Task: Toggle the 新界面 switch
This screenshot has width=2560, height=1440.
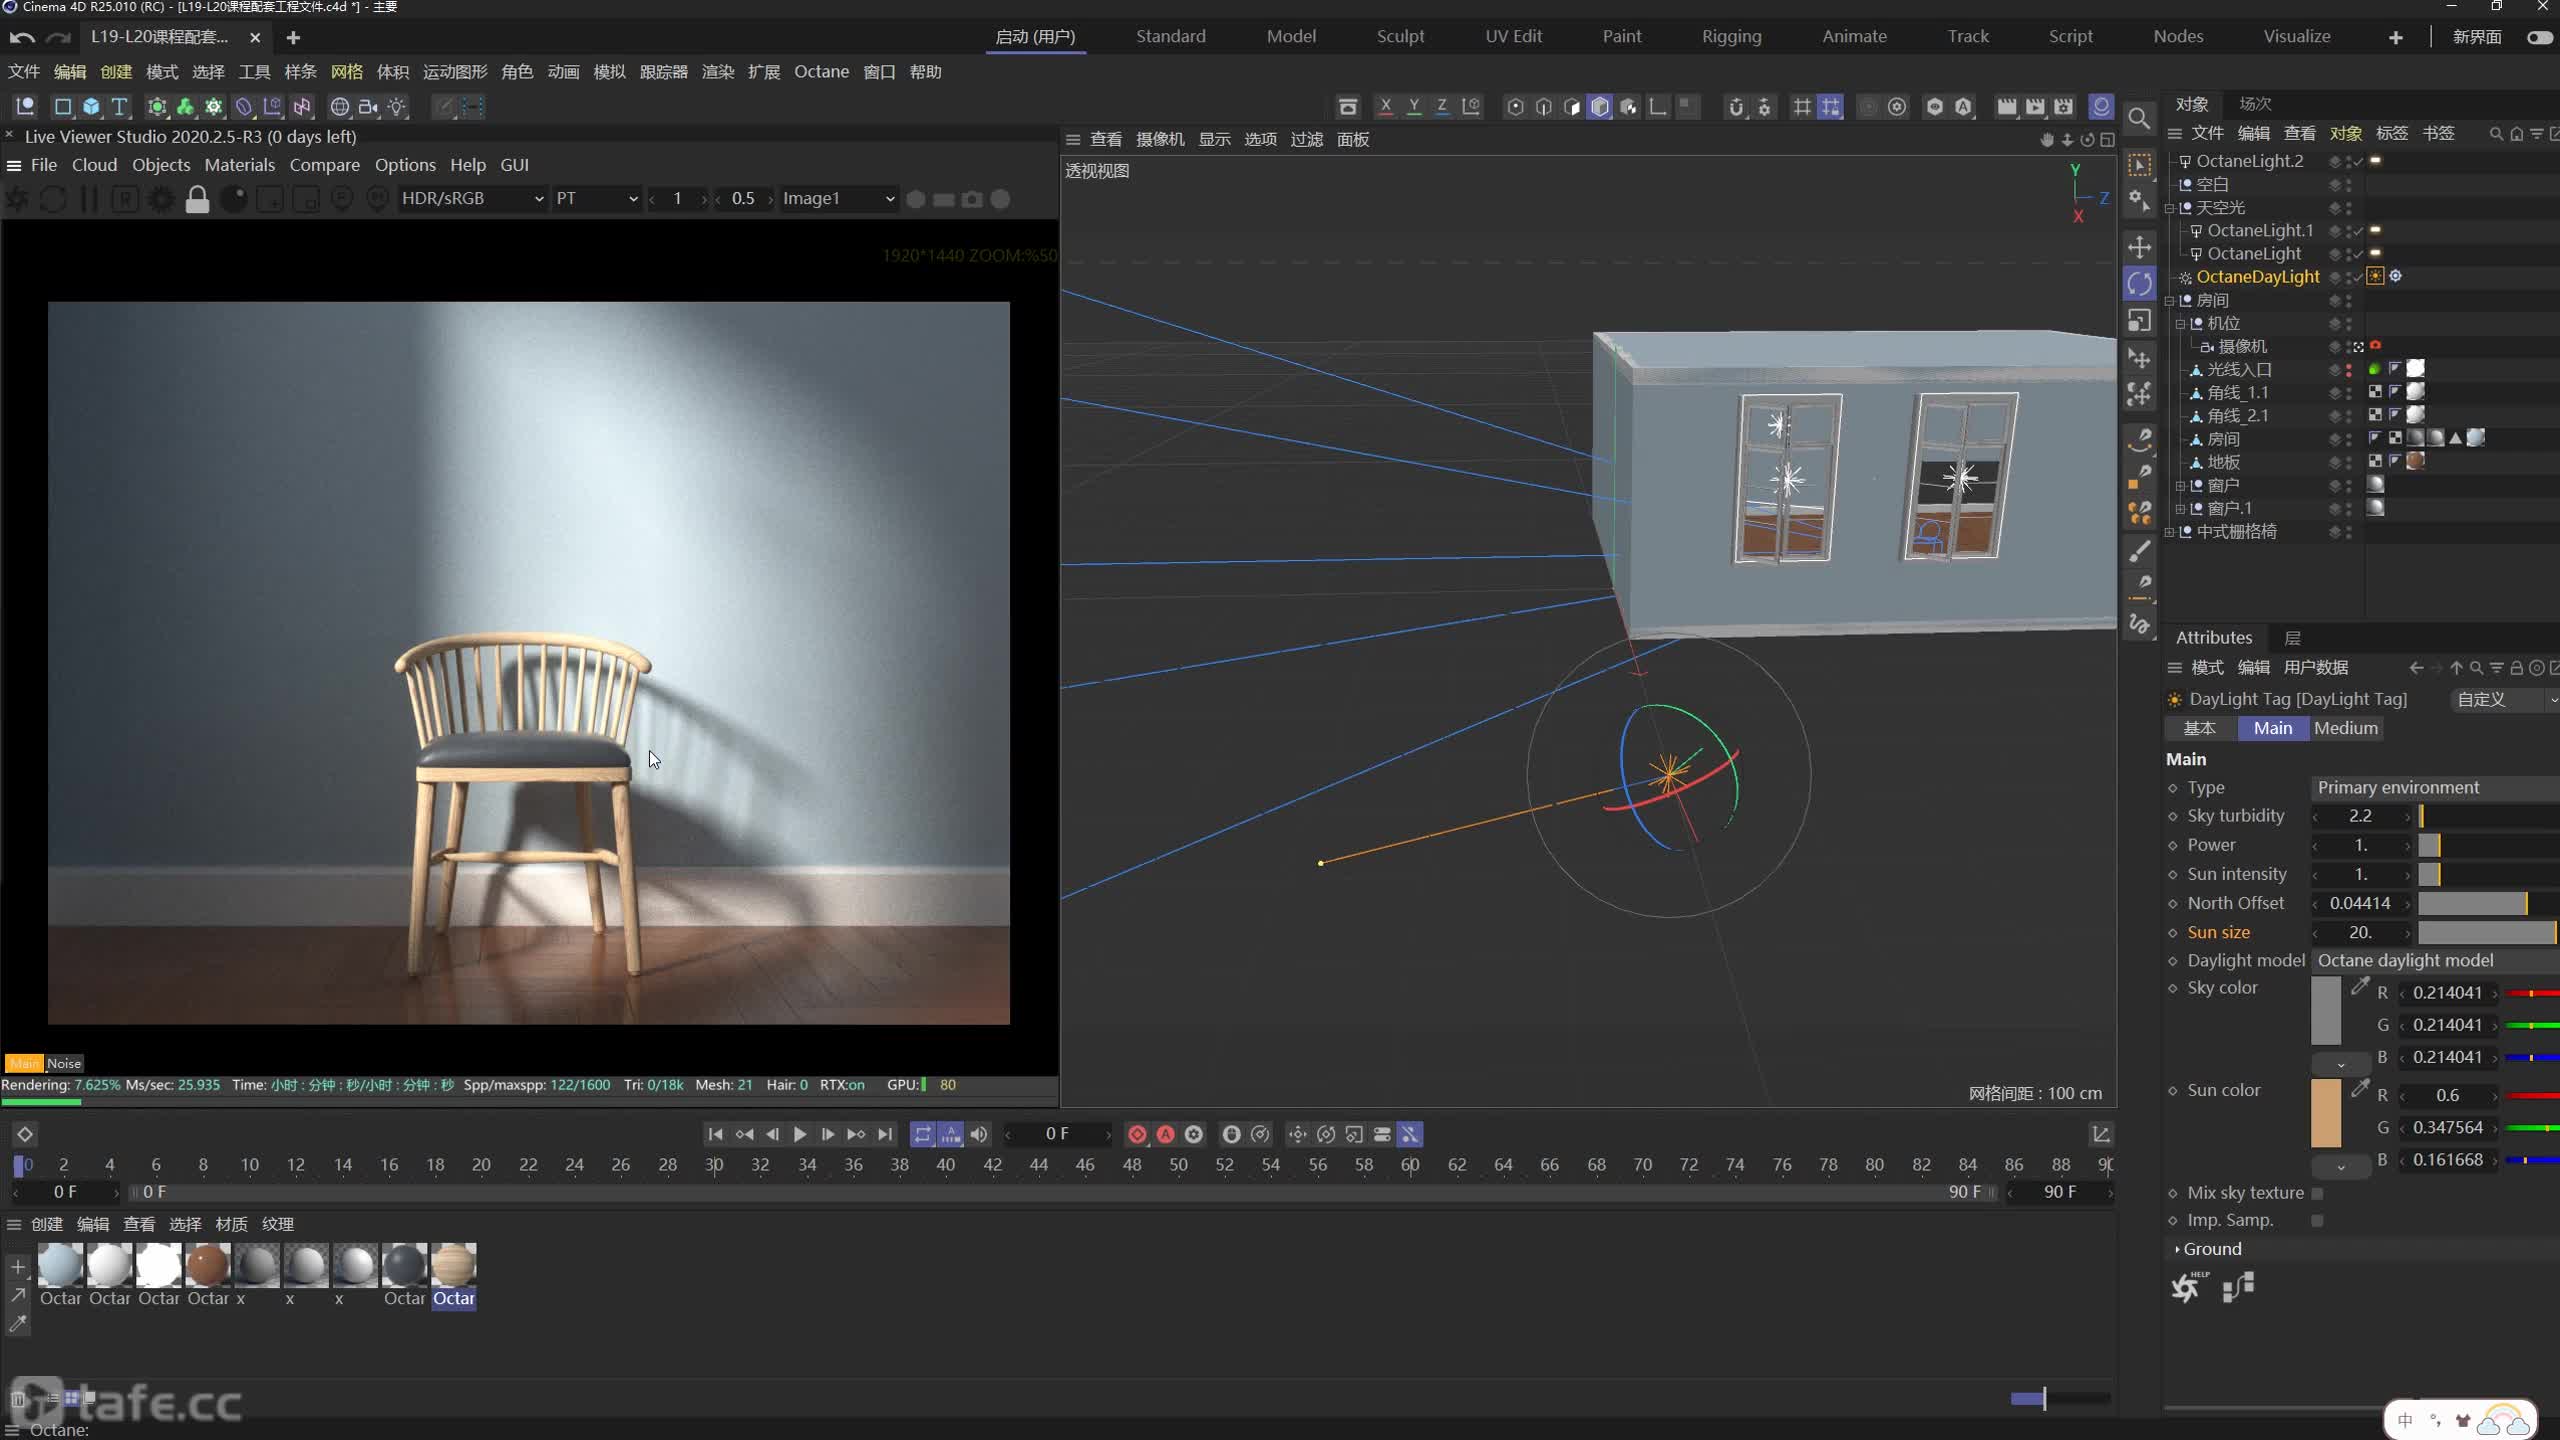Action: click(x=2538, y=37)
